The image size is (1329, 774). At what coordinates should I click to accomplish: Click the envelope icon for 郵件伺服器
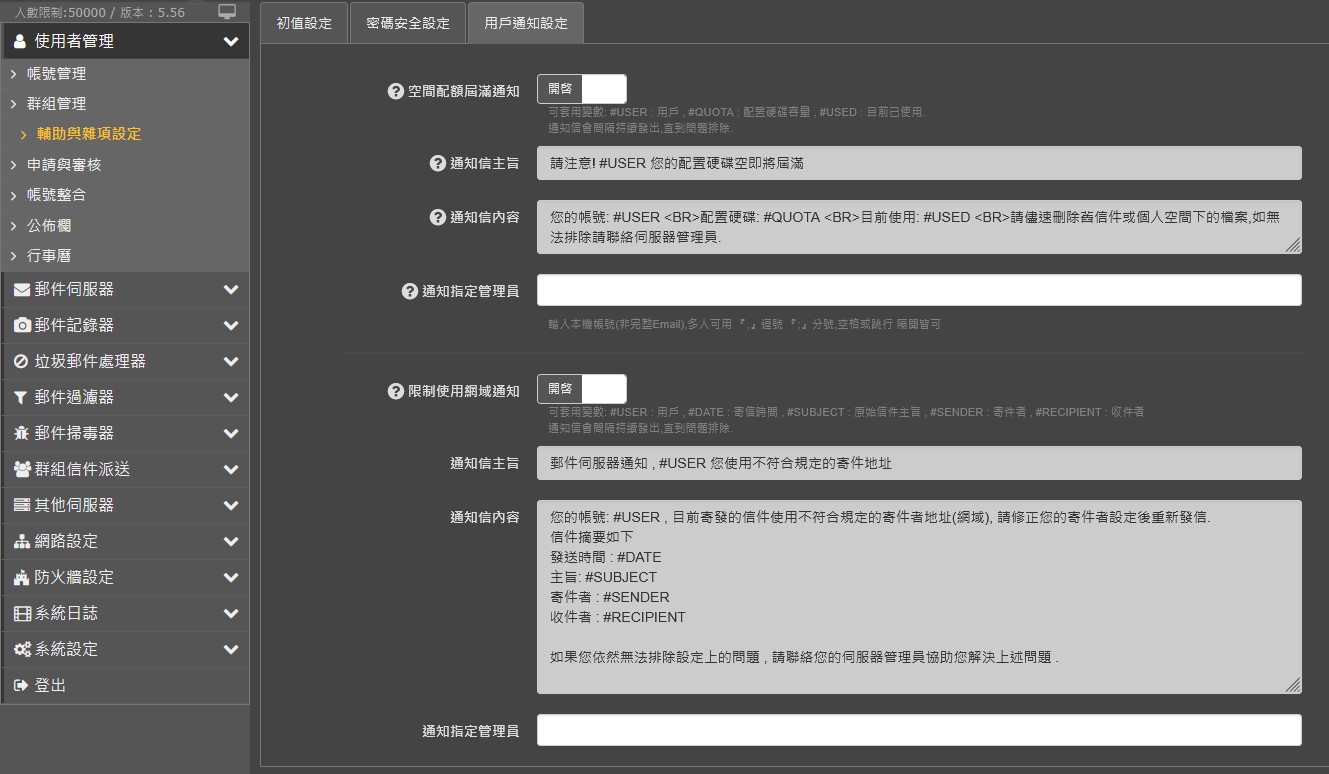[x=21, y=290]
